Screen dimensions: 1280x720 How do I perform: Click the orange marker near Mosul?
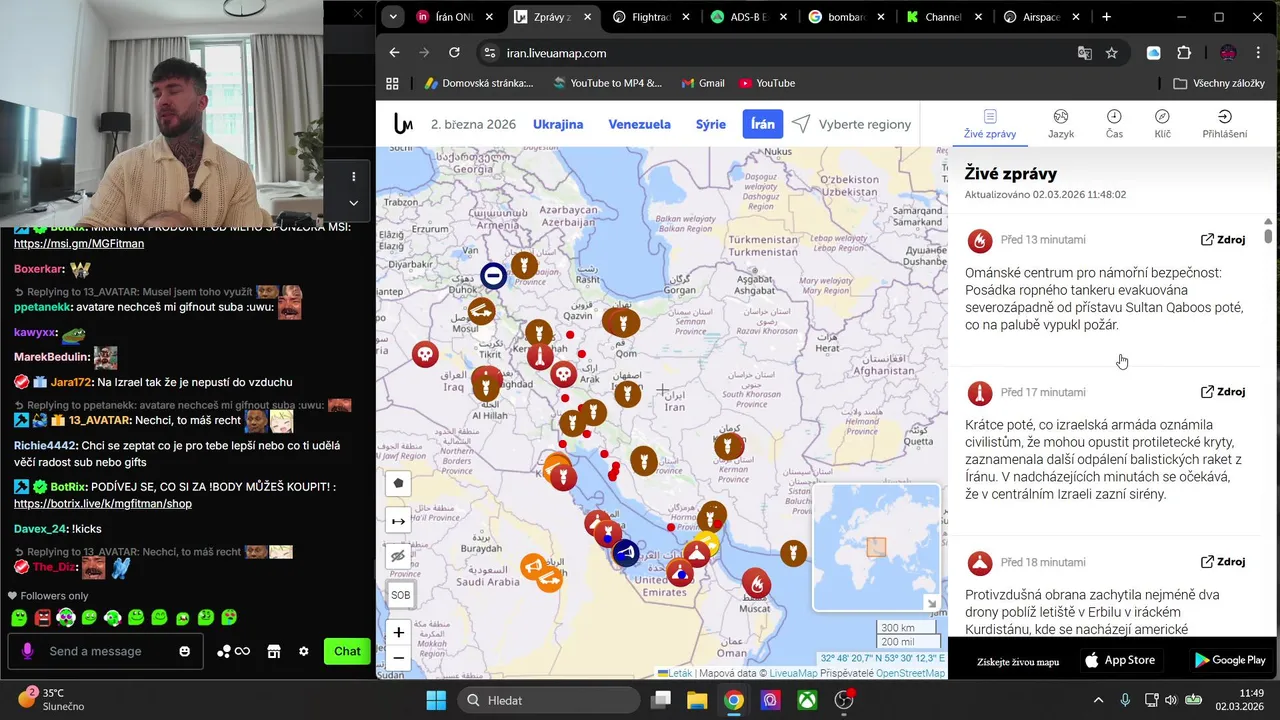click(x=481, y=311)
